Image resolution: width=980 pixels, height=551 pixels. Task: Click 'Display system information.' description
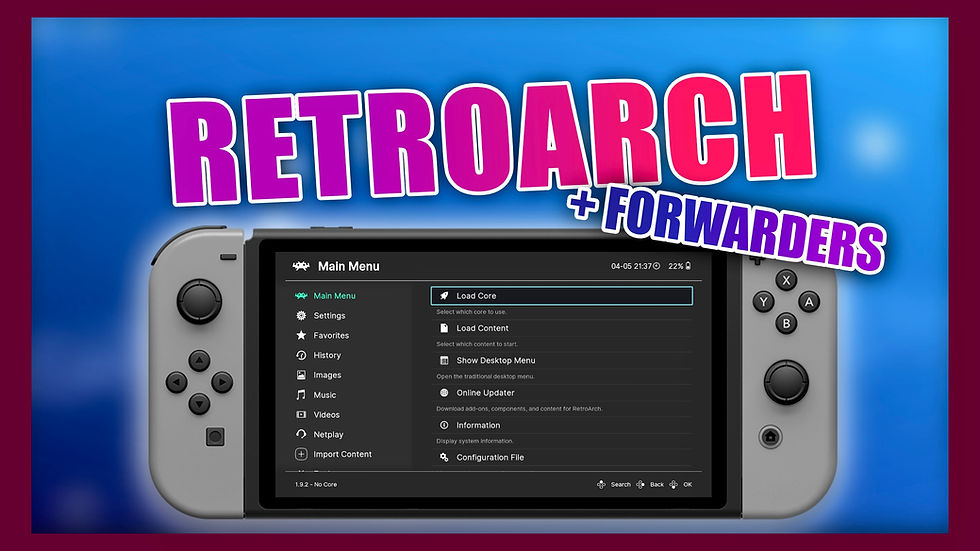[x=475, y=441]
